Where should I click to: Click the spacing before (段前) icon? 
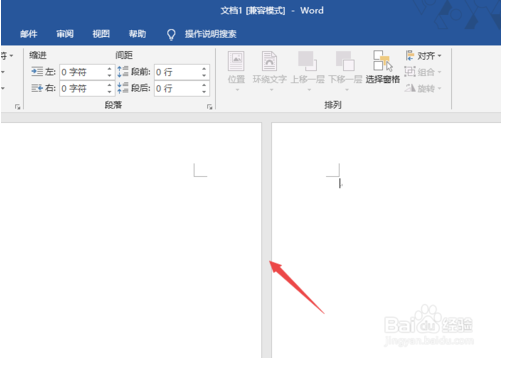pos(123,71)
